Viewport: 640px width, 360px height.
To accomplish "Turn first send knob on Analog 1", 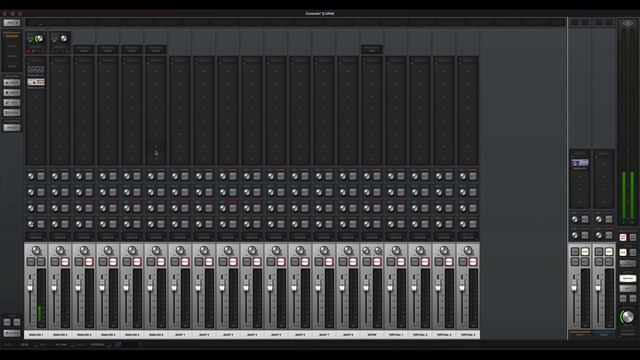I will (x=31, y=177).
